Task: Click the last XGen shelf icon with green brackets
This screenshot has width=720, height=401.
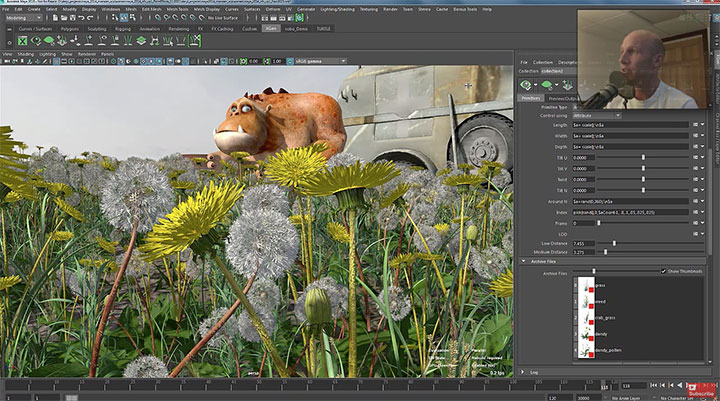Action: pyautogui.click(x=195, y=41)
